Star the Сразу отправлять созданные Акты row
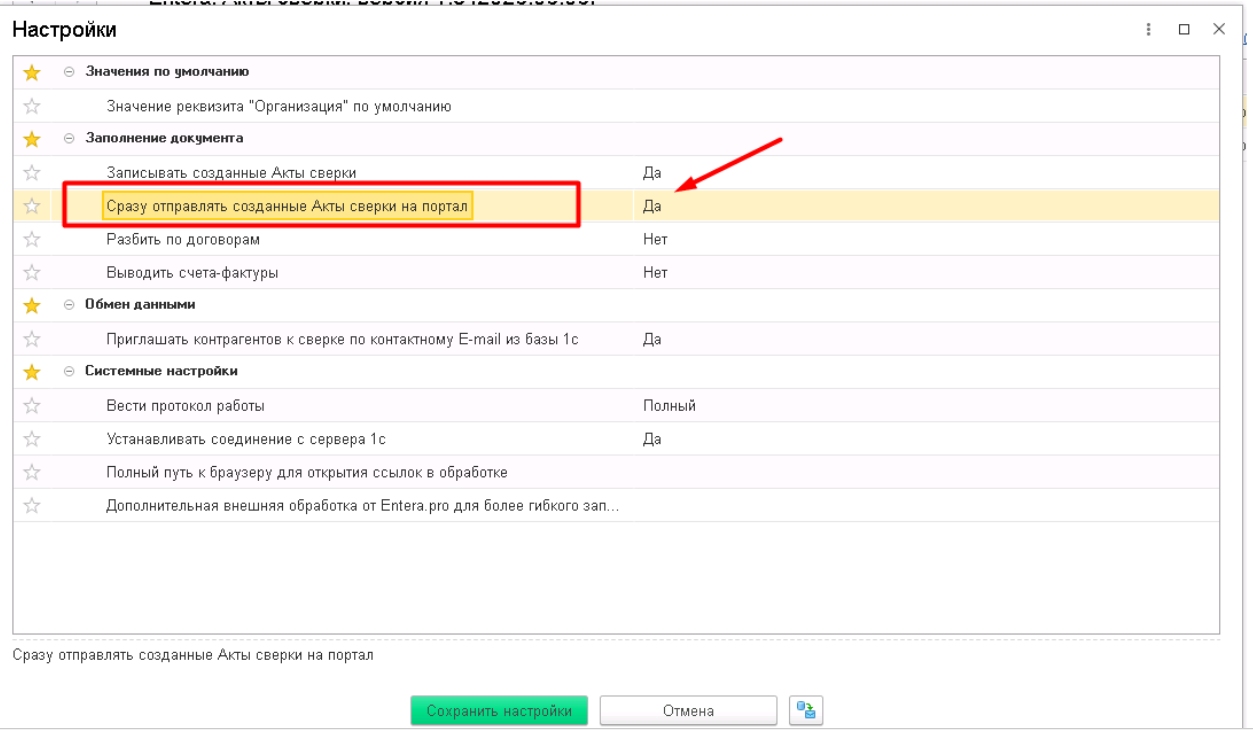The width and height of the screenshot is (1253, 730). (32, 206)
